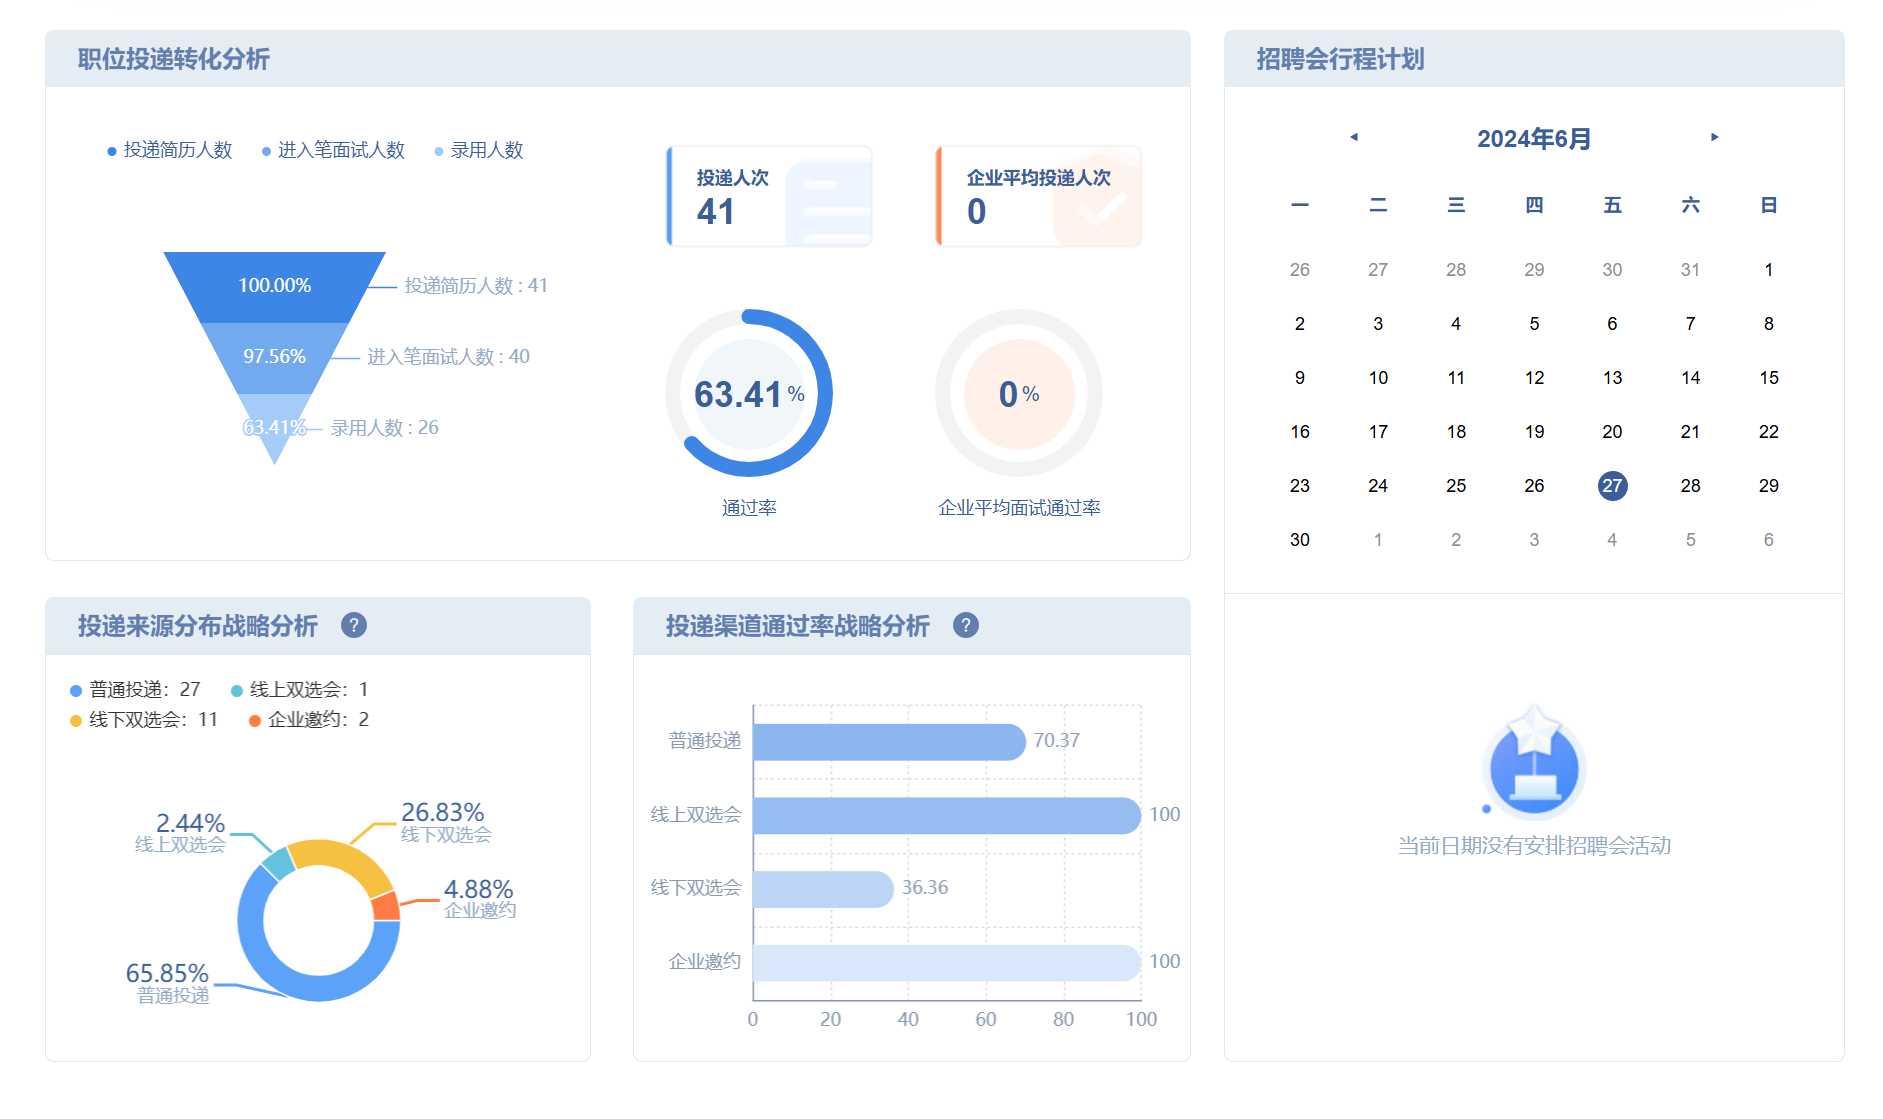The width and height of the screenshot is (1883, 1119).
Task: Toggle 进入笔面试人数 legend item
Action: click(333, 151)
